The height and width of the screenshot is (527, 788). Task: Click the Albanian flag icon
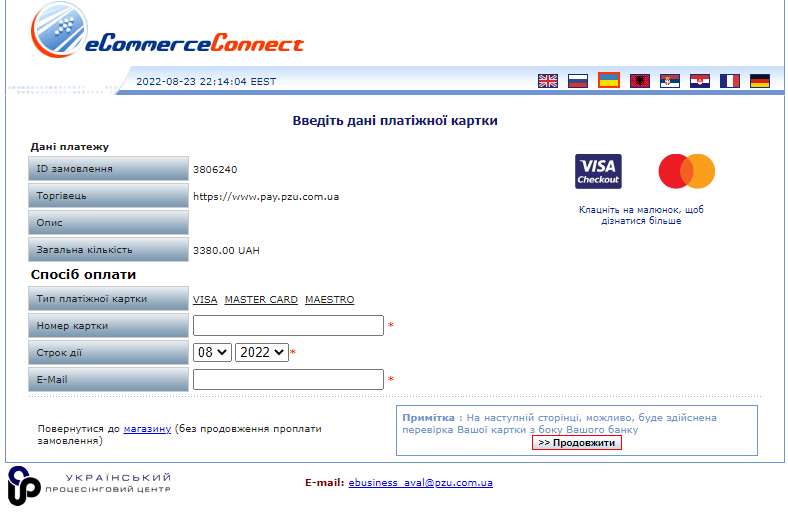(x=639, y=81)
